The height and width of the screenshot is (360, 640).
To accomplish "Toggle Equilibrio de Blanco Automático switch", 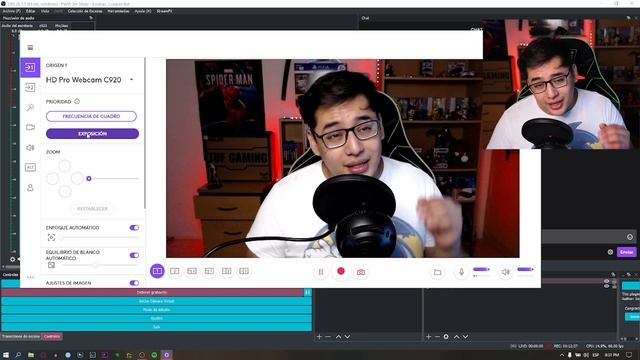I will (134, 255).
